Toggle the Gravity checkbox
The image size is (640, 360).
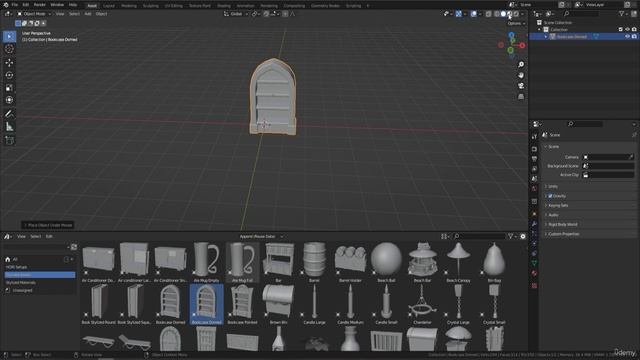click(x=550, y=196)
